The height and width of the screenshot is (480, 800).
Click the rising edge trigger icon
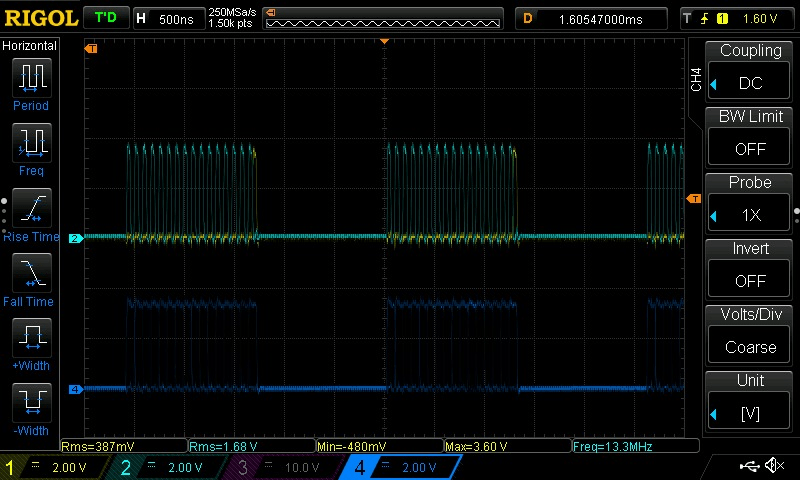705,19
